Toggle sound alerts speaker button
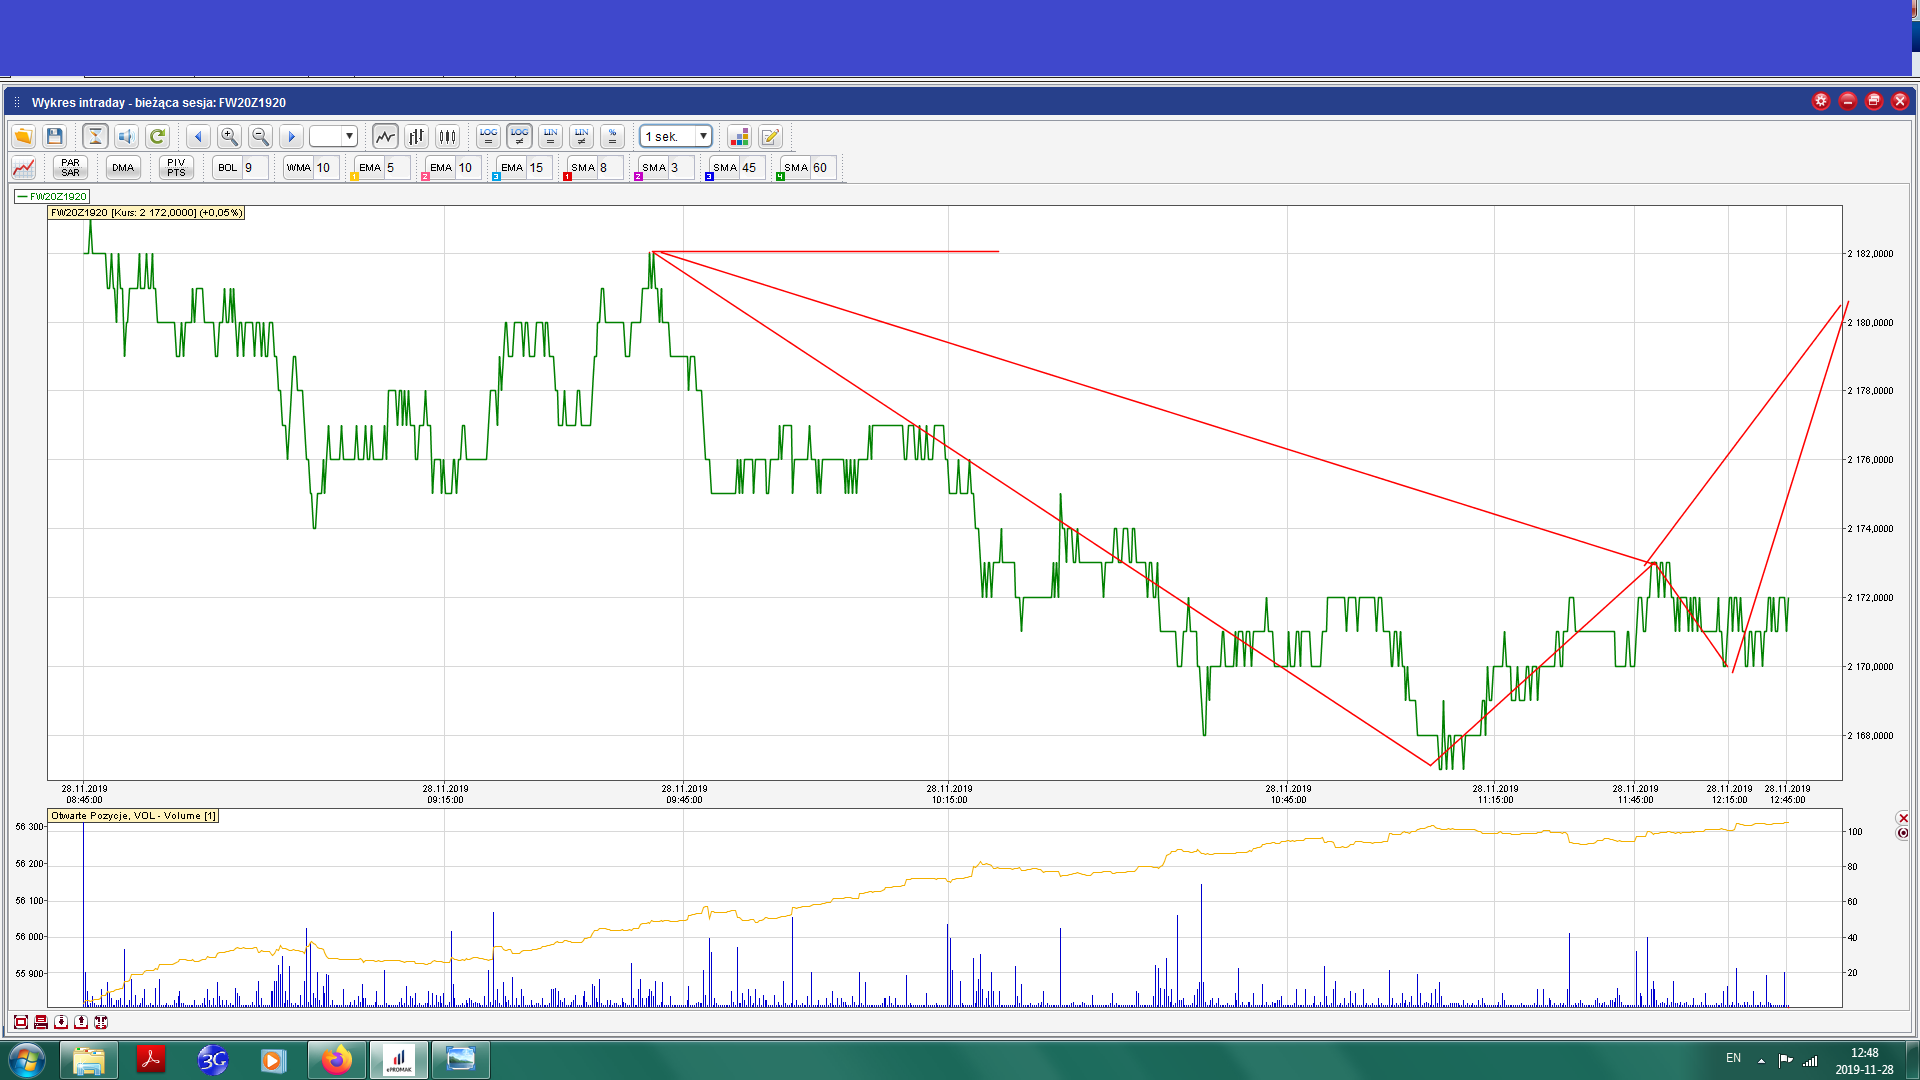Screen dimensions: 1920x1080 (126, 136)
